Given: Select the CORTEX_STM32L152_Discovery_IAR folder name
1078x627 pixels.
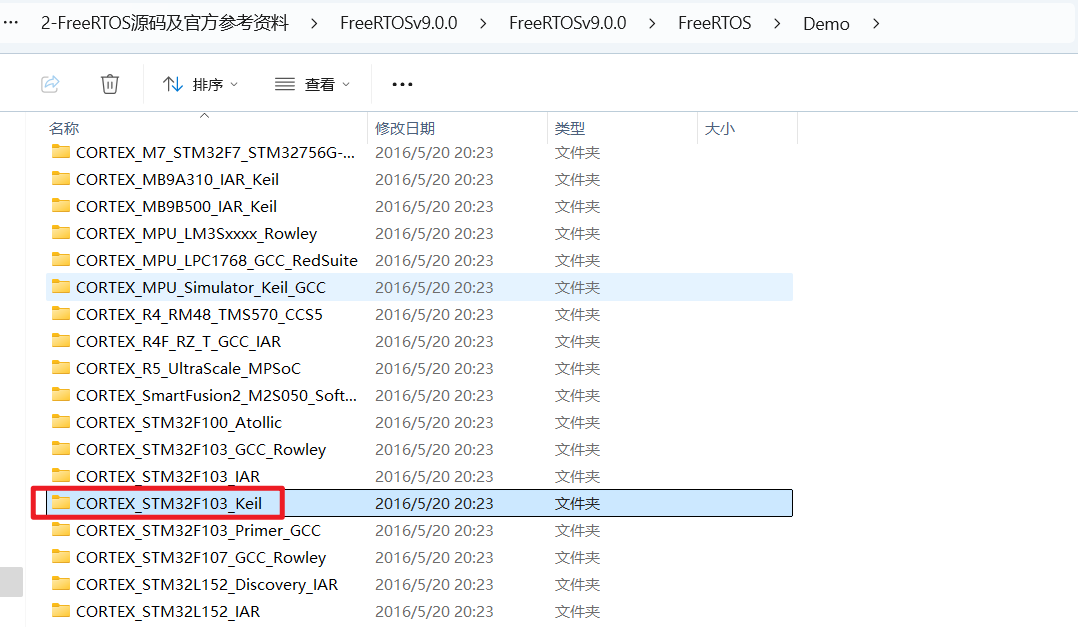Looking at the screenshot, I should [207, 584].
